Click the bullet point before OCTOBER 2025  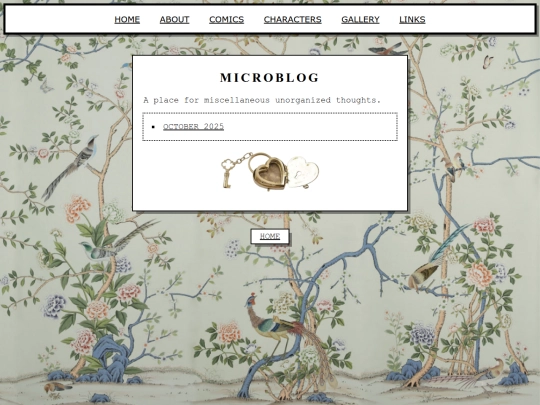pyautogui.click(x=153, y=127)
